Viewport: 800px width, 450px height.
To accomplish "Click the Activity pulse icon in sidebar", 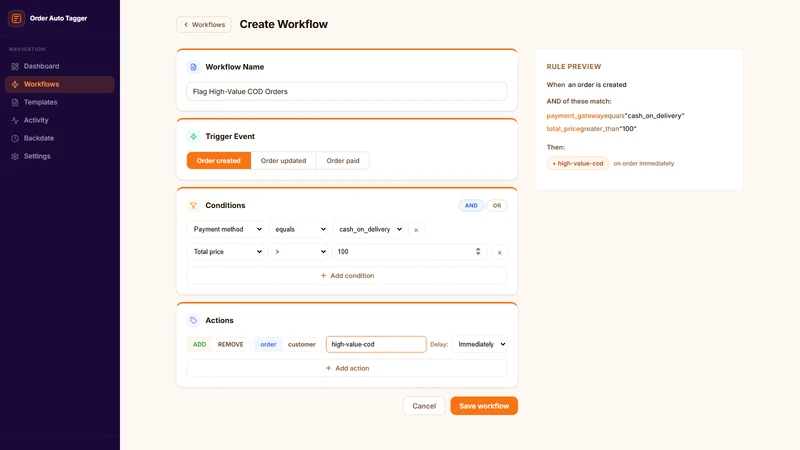I will [x=15, y=120].
